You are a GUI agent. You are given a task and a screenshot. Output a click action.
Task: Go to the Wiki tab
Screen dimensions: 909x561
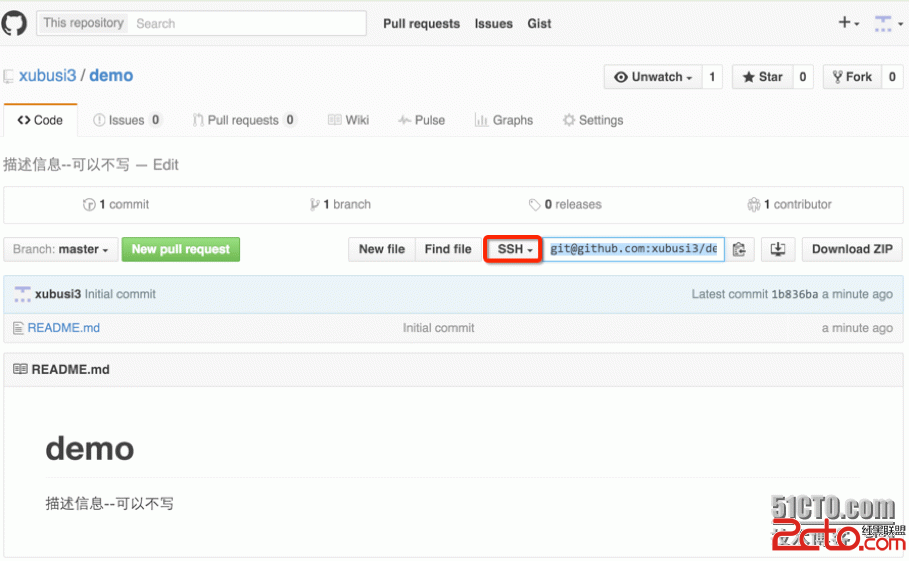(348, 121)
